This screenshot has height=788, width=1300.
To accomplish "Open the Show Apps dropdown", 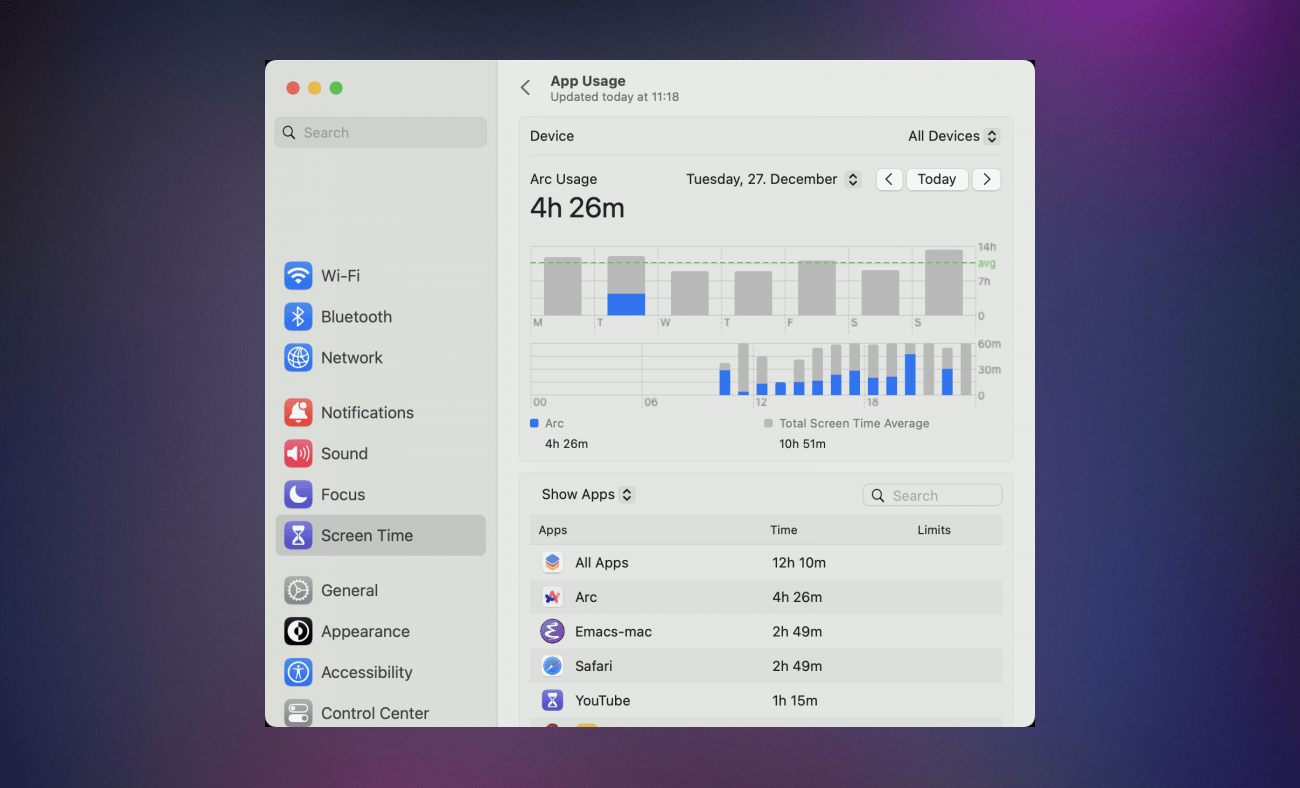I will 587,494.
